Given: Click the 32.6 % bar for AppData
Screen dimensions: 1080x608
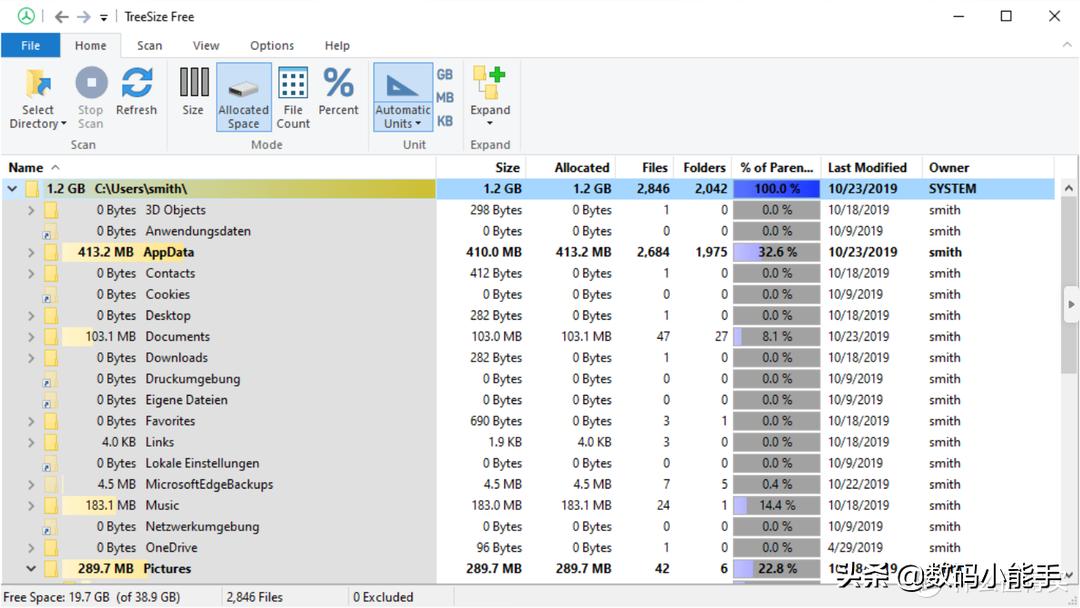Looking at the screenshot, I should [776, 253].
